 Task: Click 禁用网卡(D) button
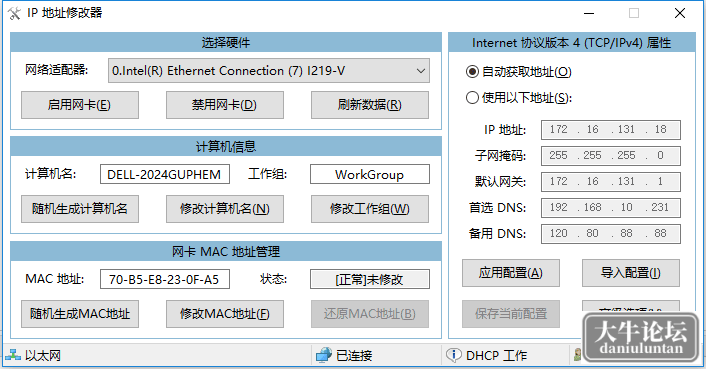coord(225,105)
